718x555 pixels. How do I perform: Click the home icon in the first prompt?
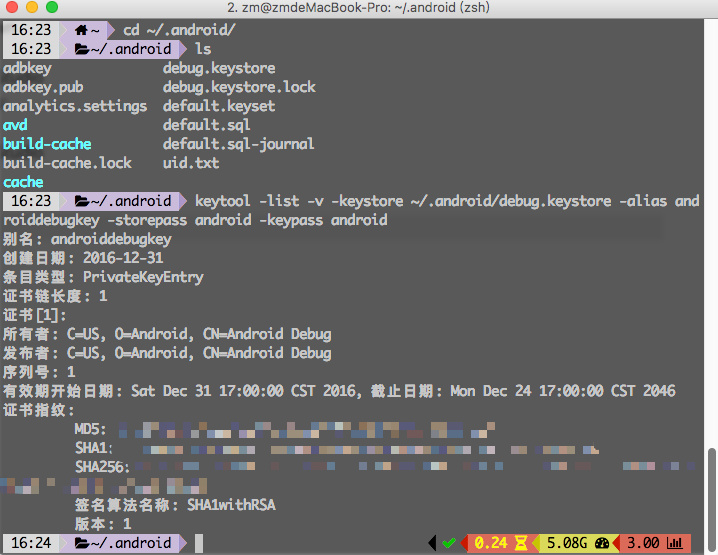[81, 30]
